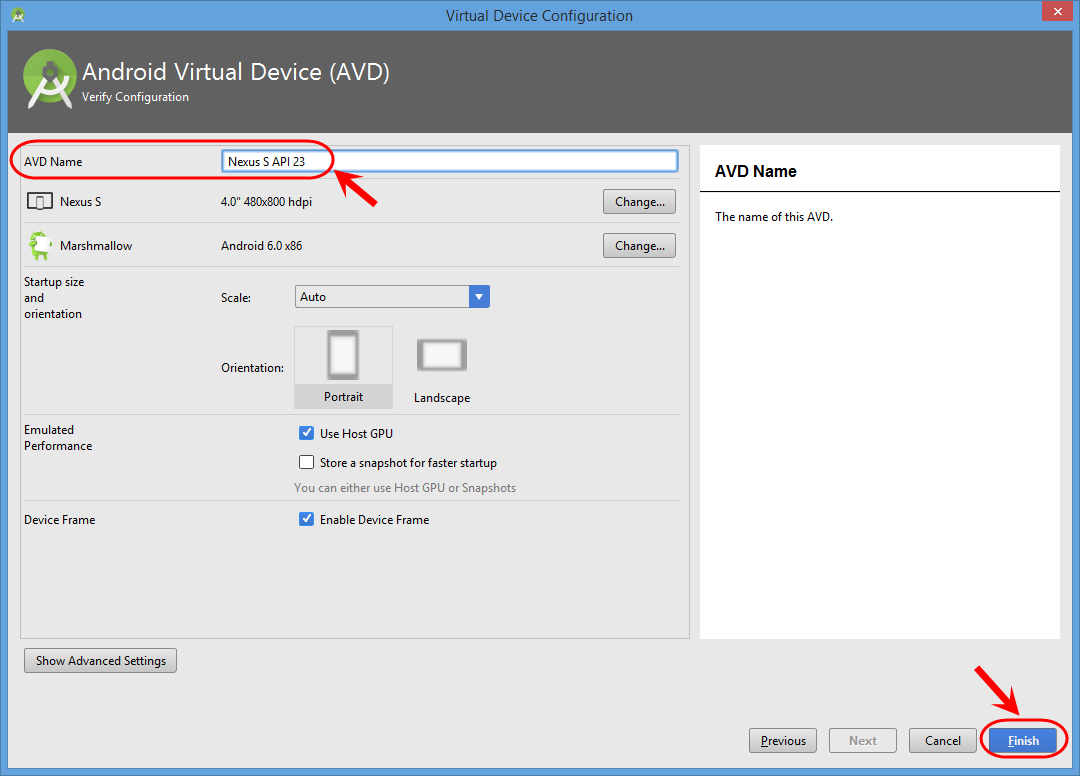Click the 'Emulated Performance' section label
The height and width of the screenshot is (776, 1080).
coord(58,438)
